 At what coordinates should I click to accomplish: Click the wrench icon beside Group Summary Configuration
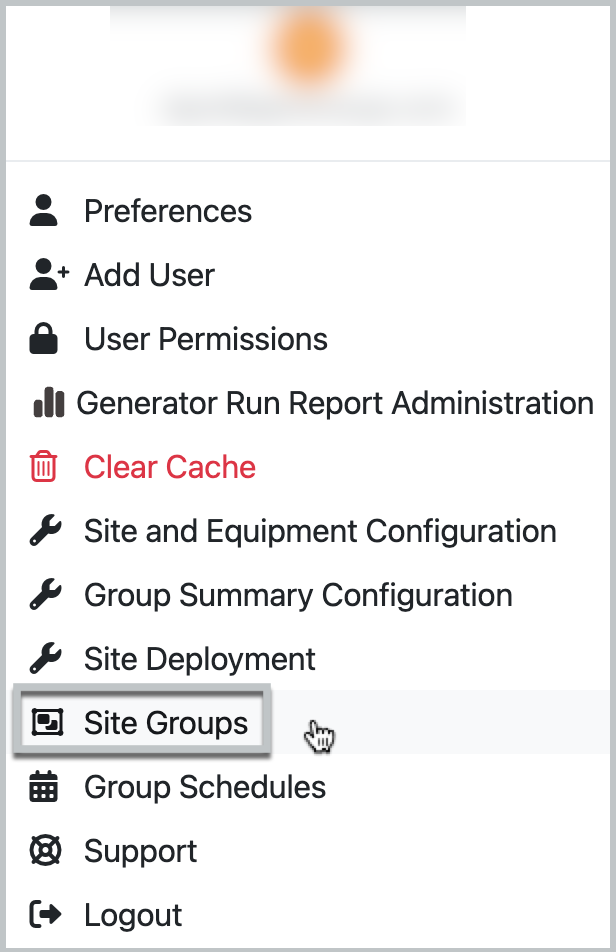45,595
